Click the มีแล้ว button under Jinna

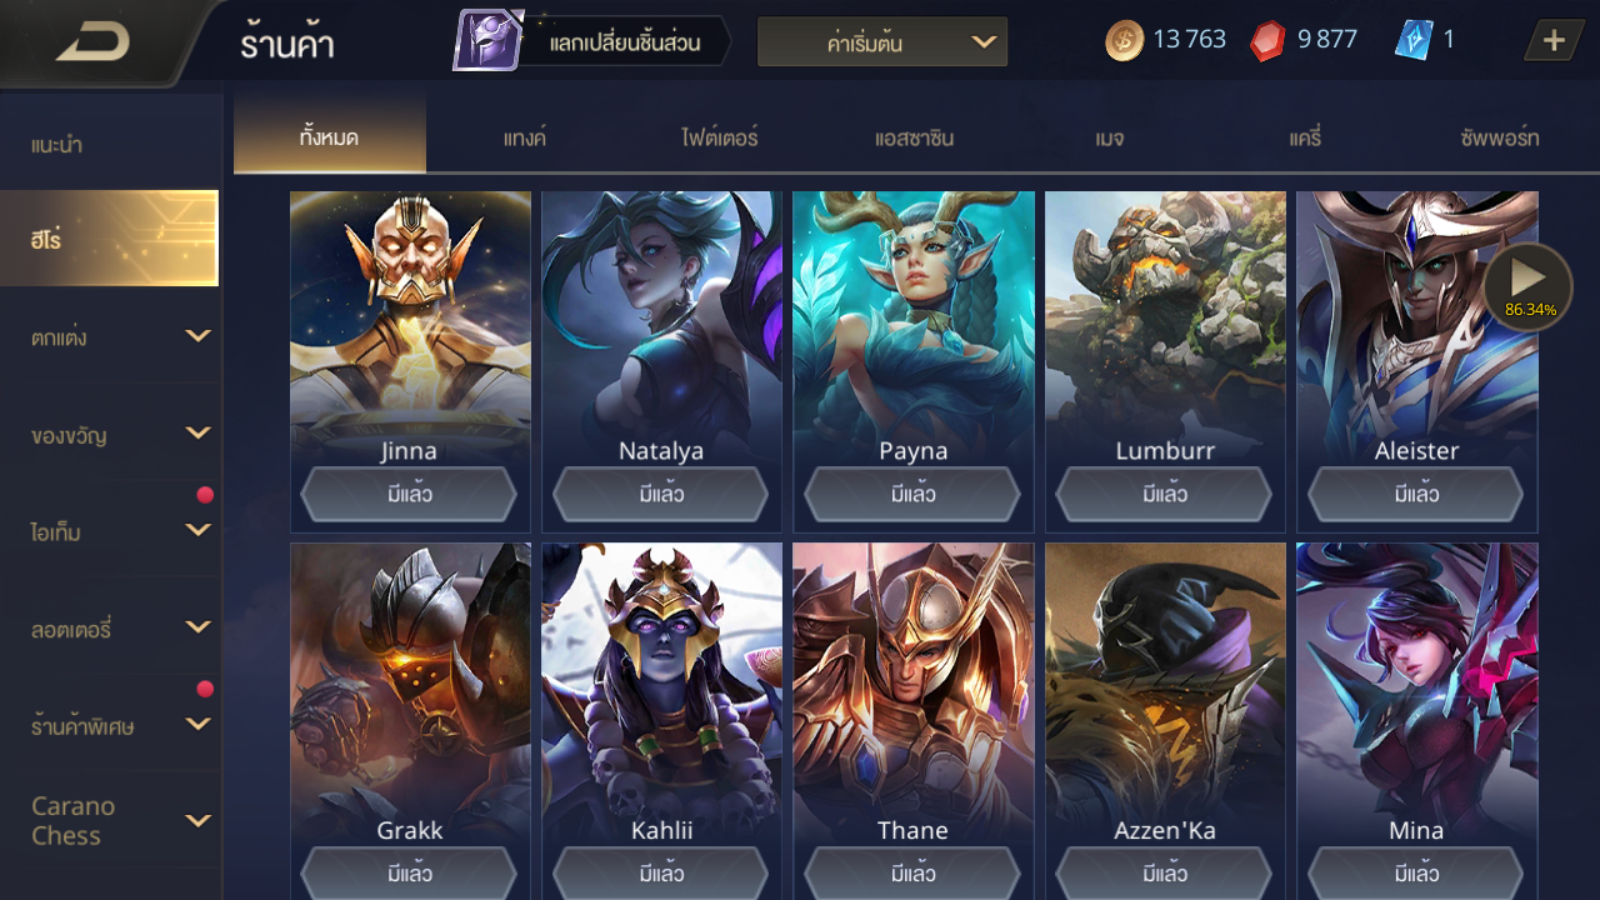(x=409, y=494)
